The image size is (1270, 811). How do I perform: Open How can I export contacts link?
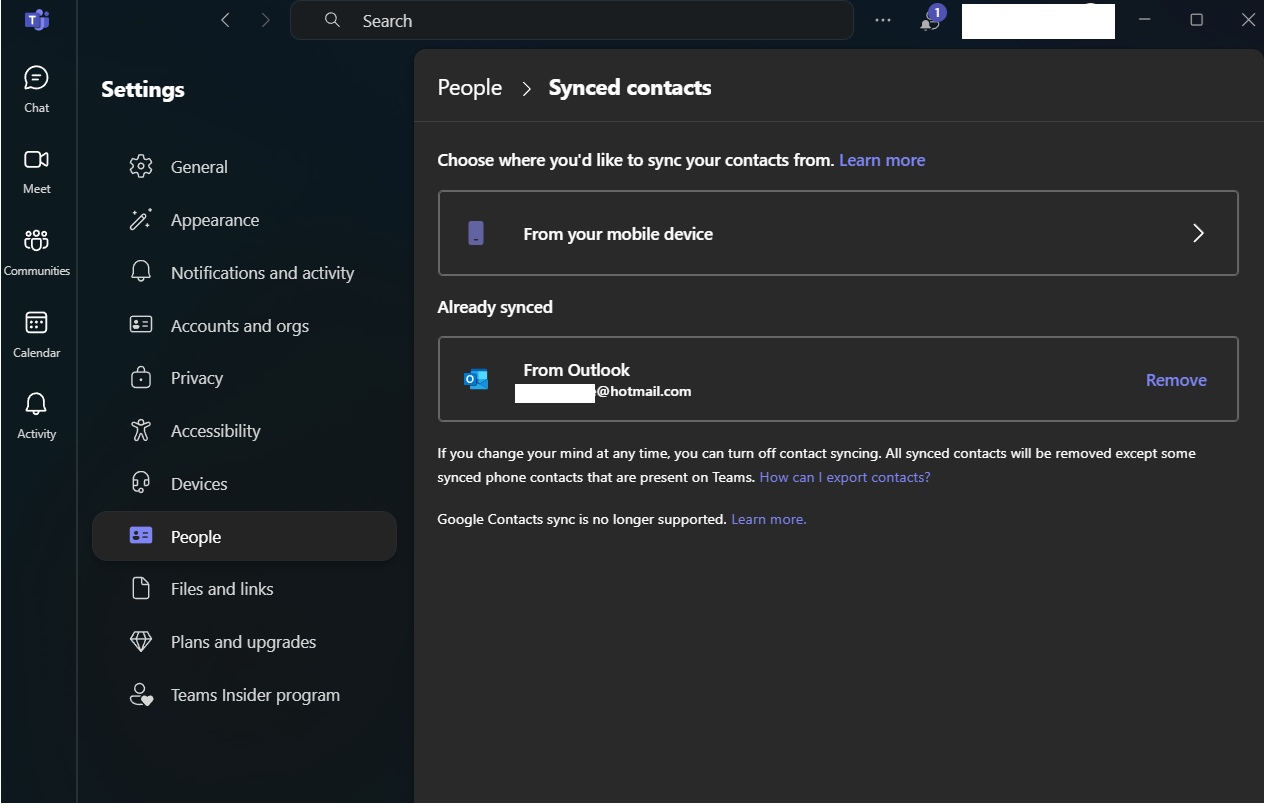tap(845, 477)
